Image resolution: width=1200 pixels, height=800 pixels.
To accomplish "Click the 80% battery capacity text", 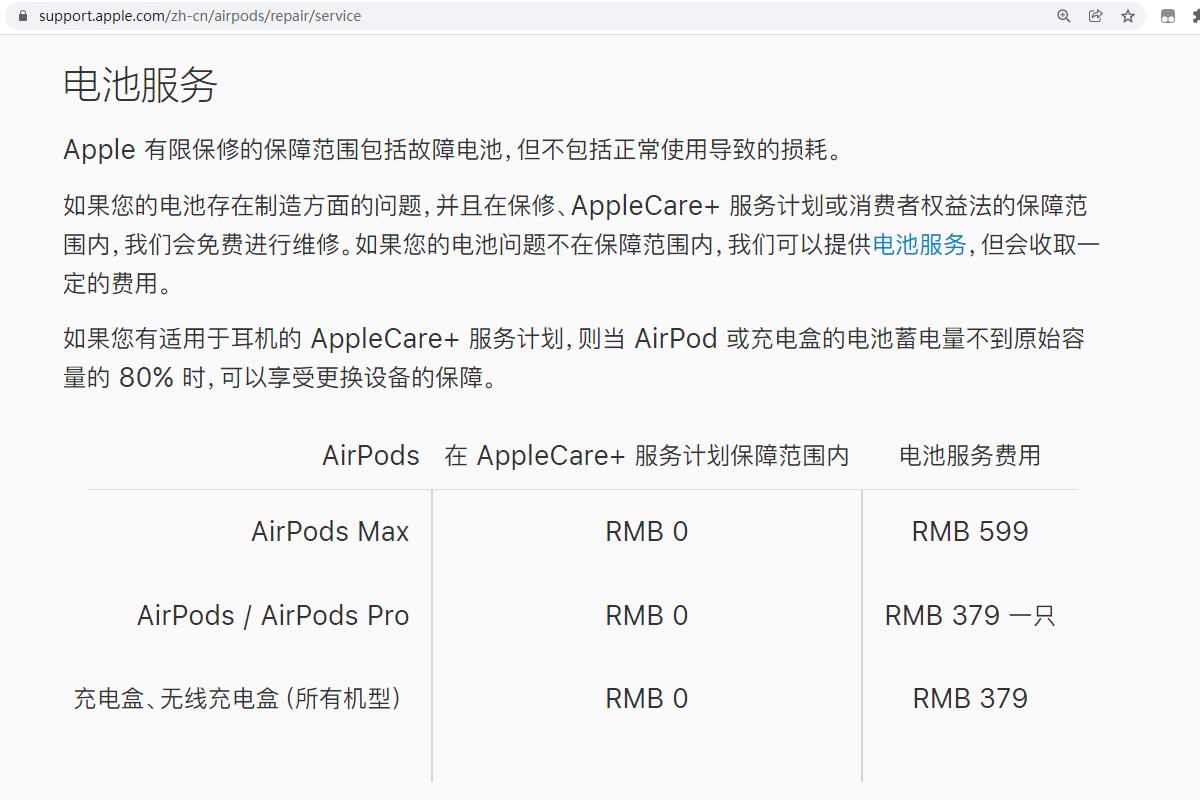I will pyautogui.click(x=146, y=378).
